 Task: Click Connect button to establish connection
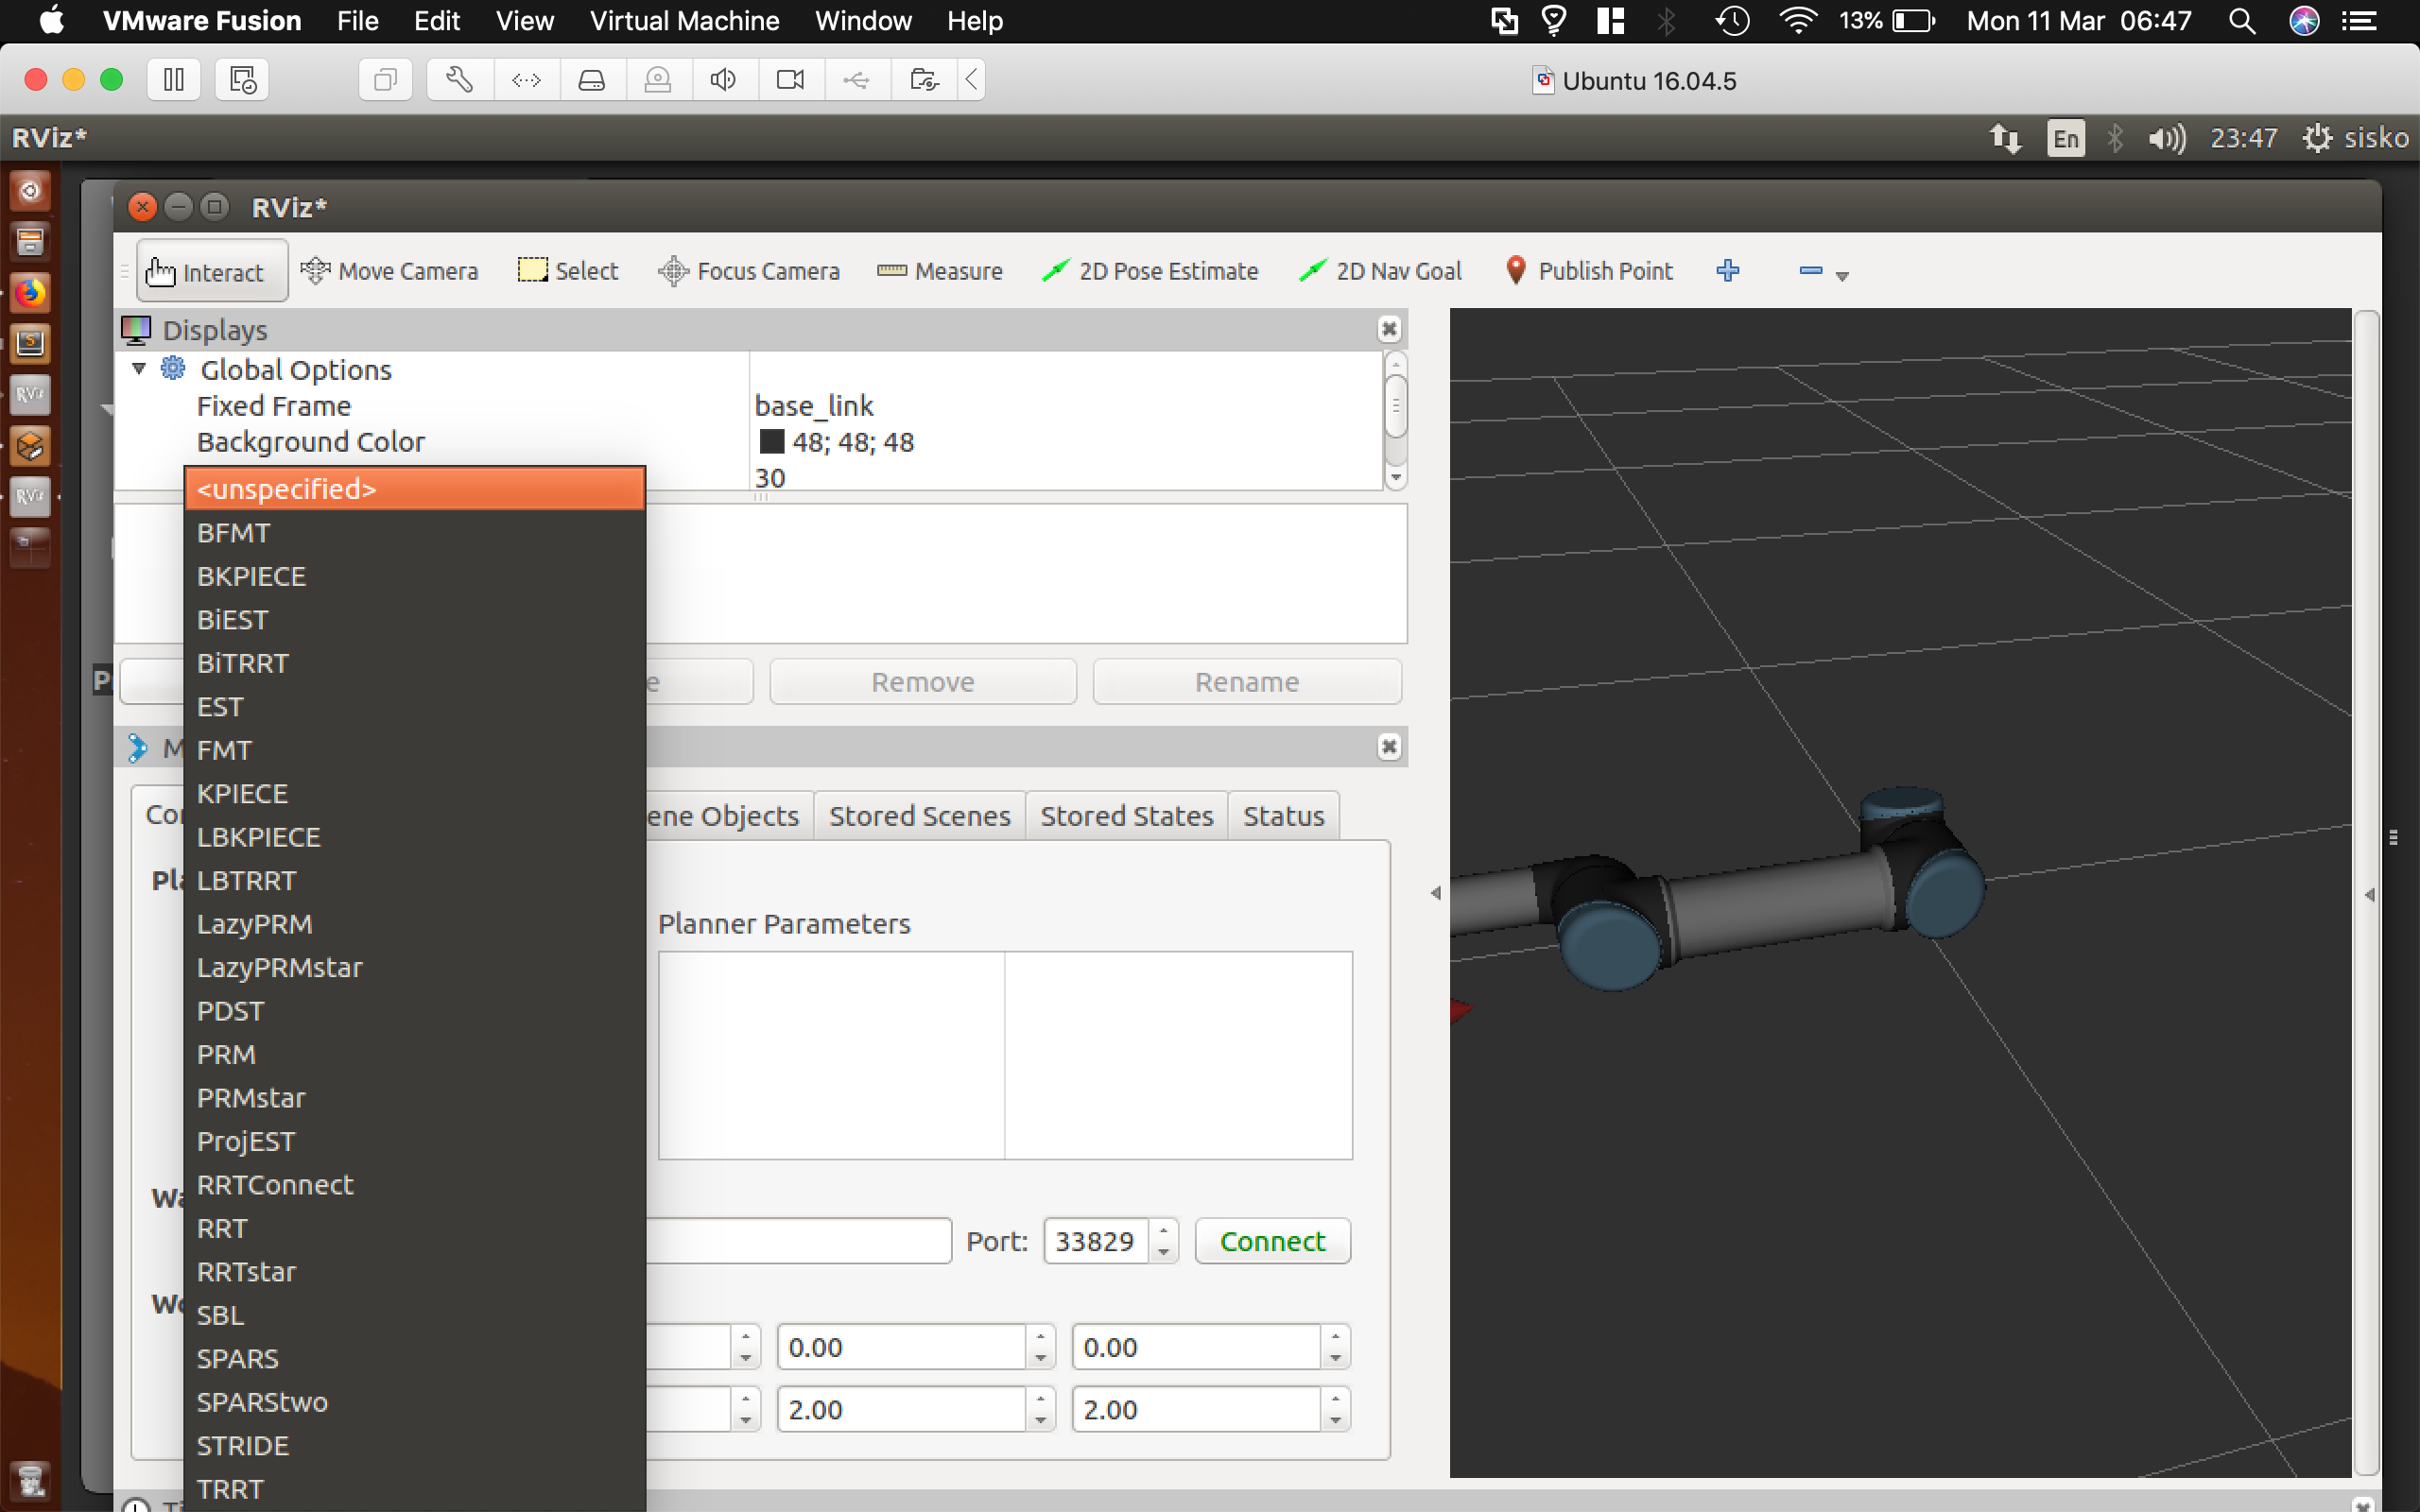click(1271, 1240)
